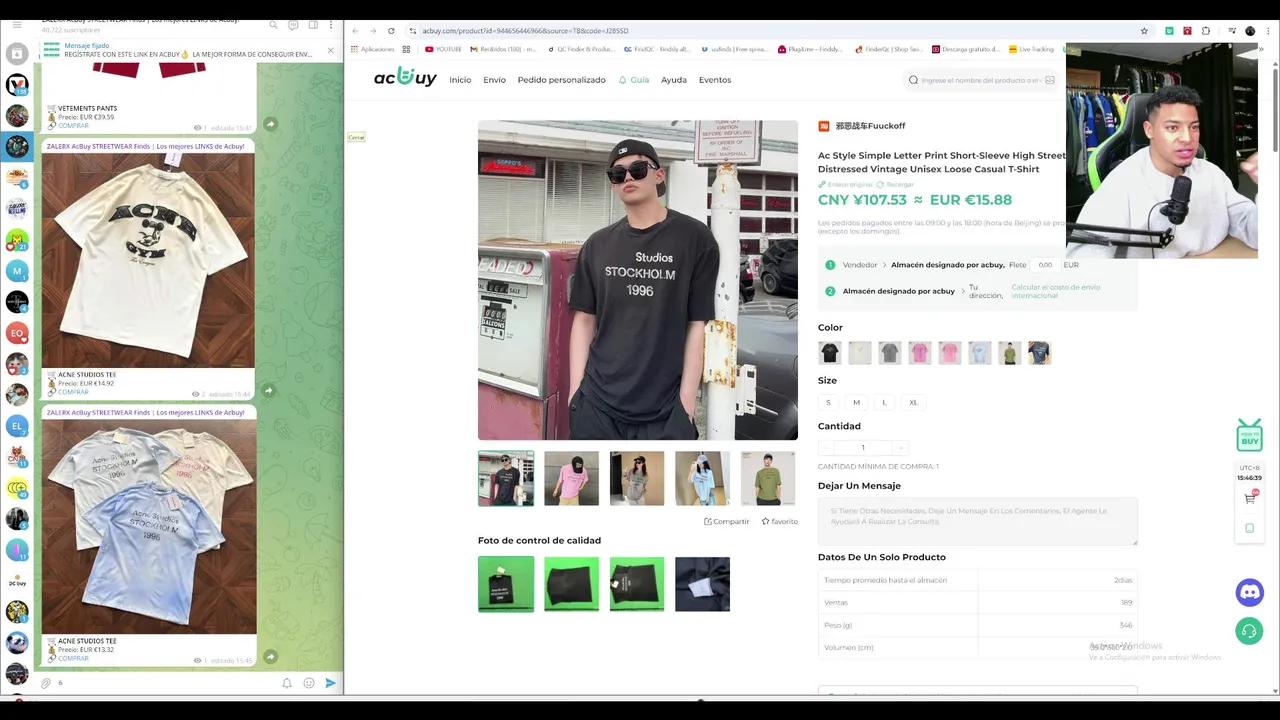Click the acbuy logo

point(405,78)
